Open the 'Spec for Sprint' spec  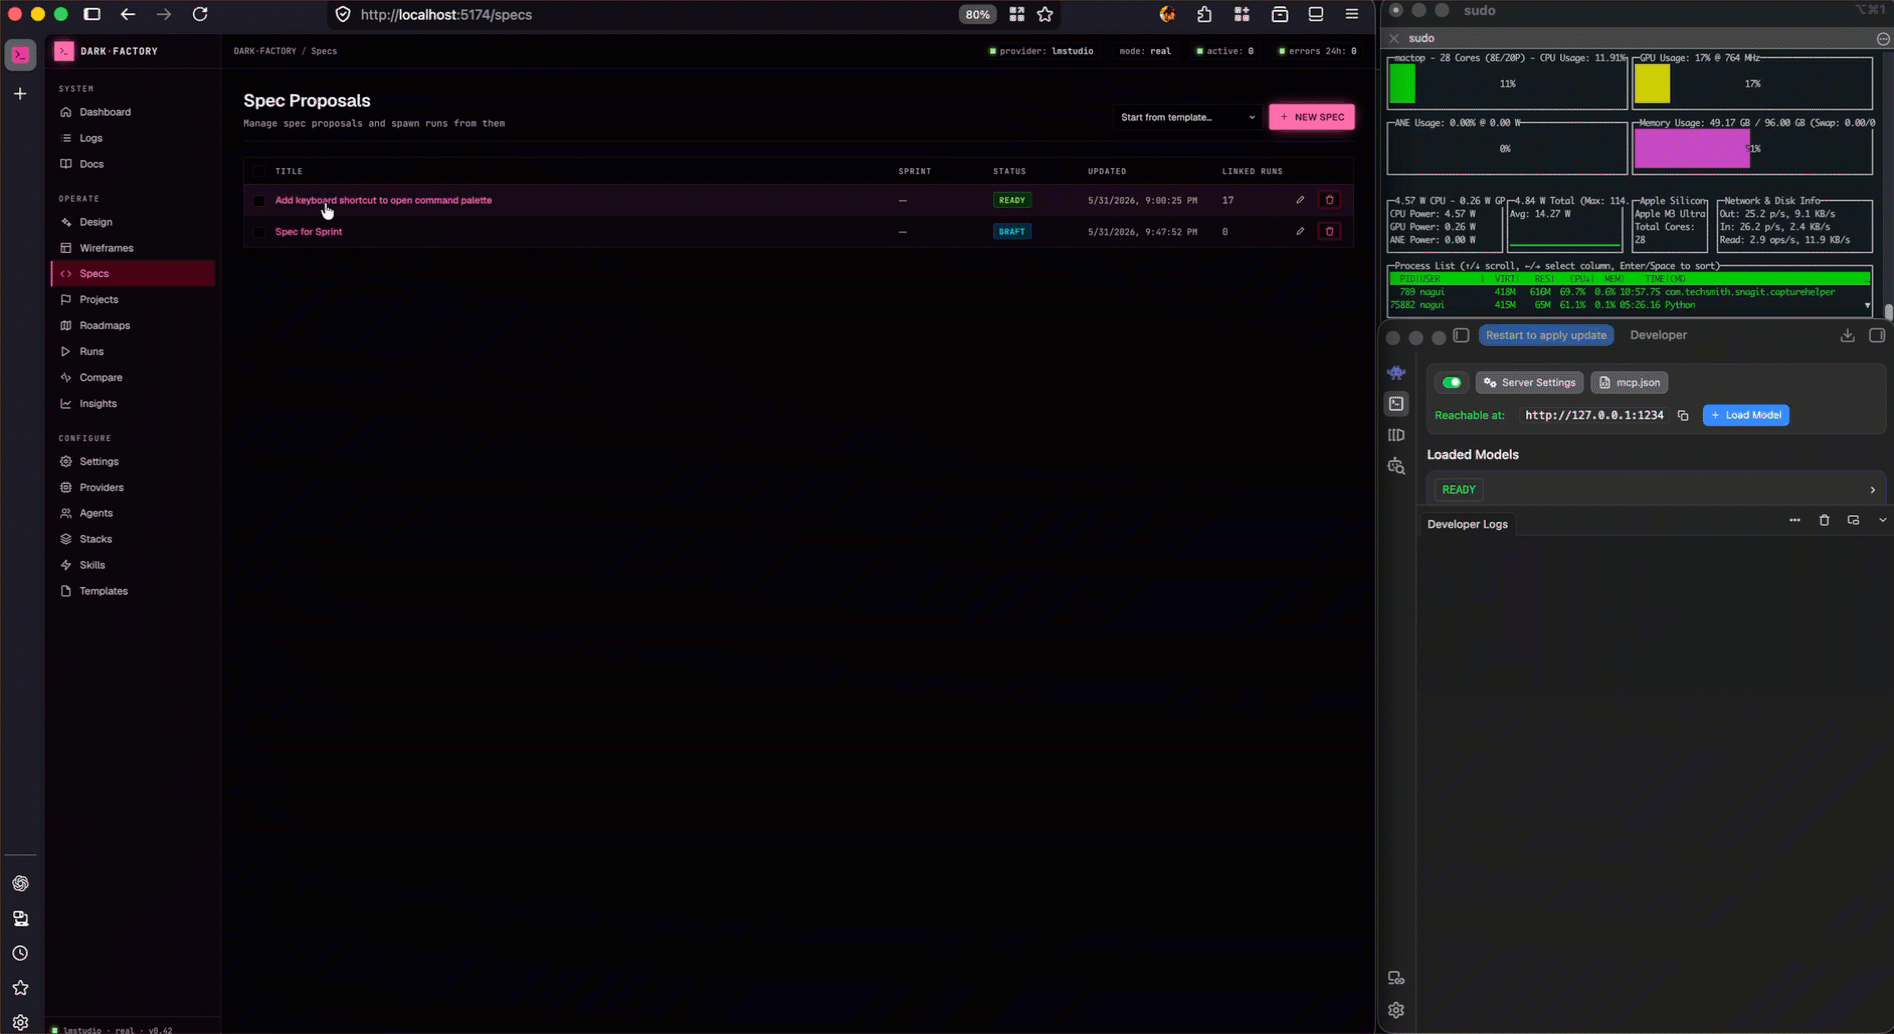tap(308, 231)
